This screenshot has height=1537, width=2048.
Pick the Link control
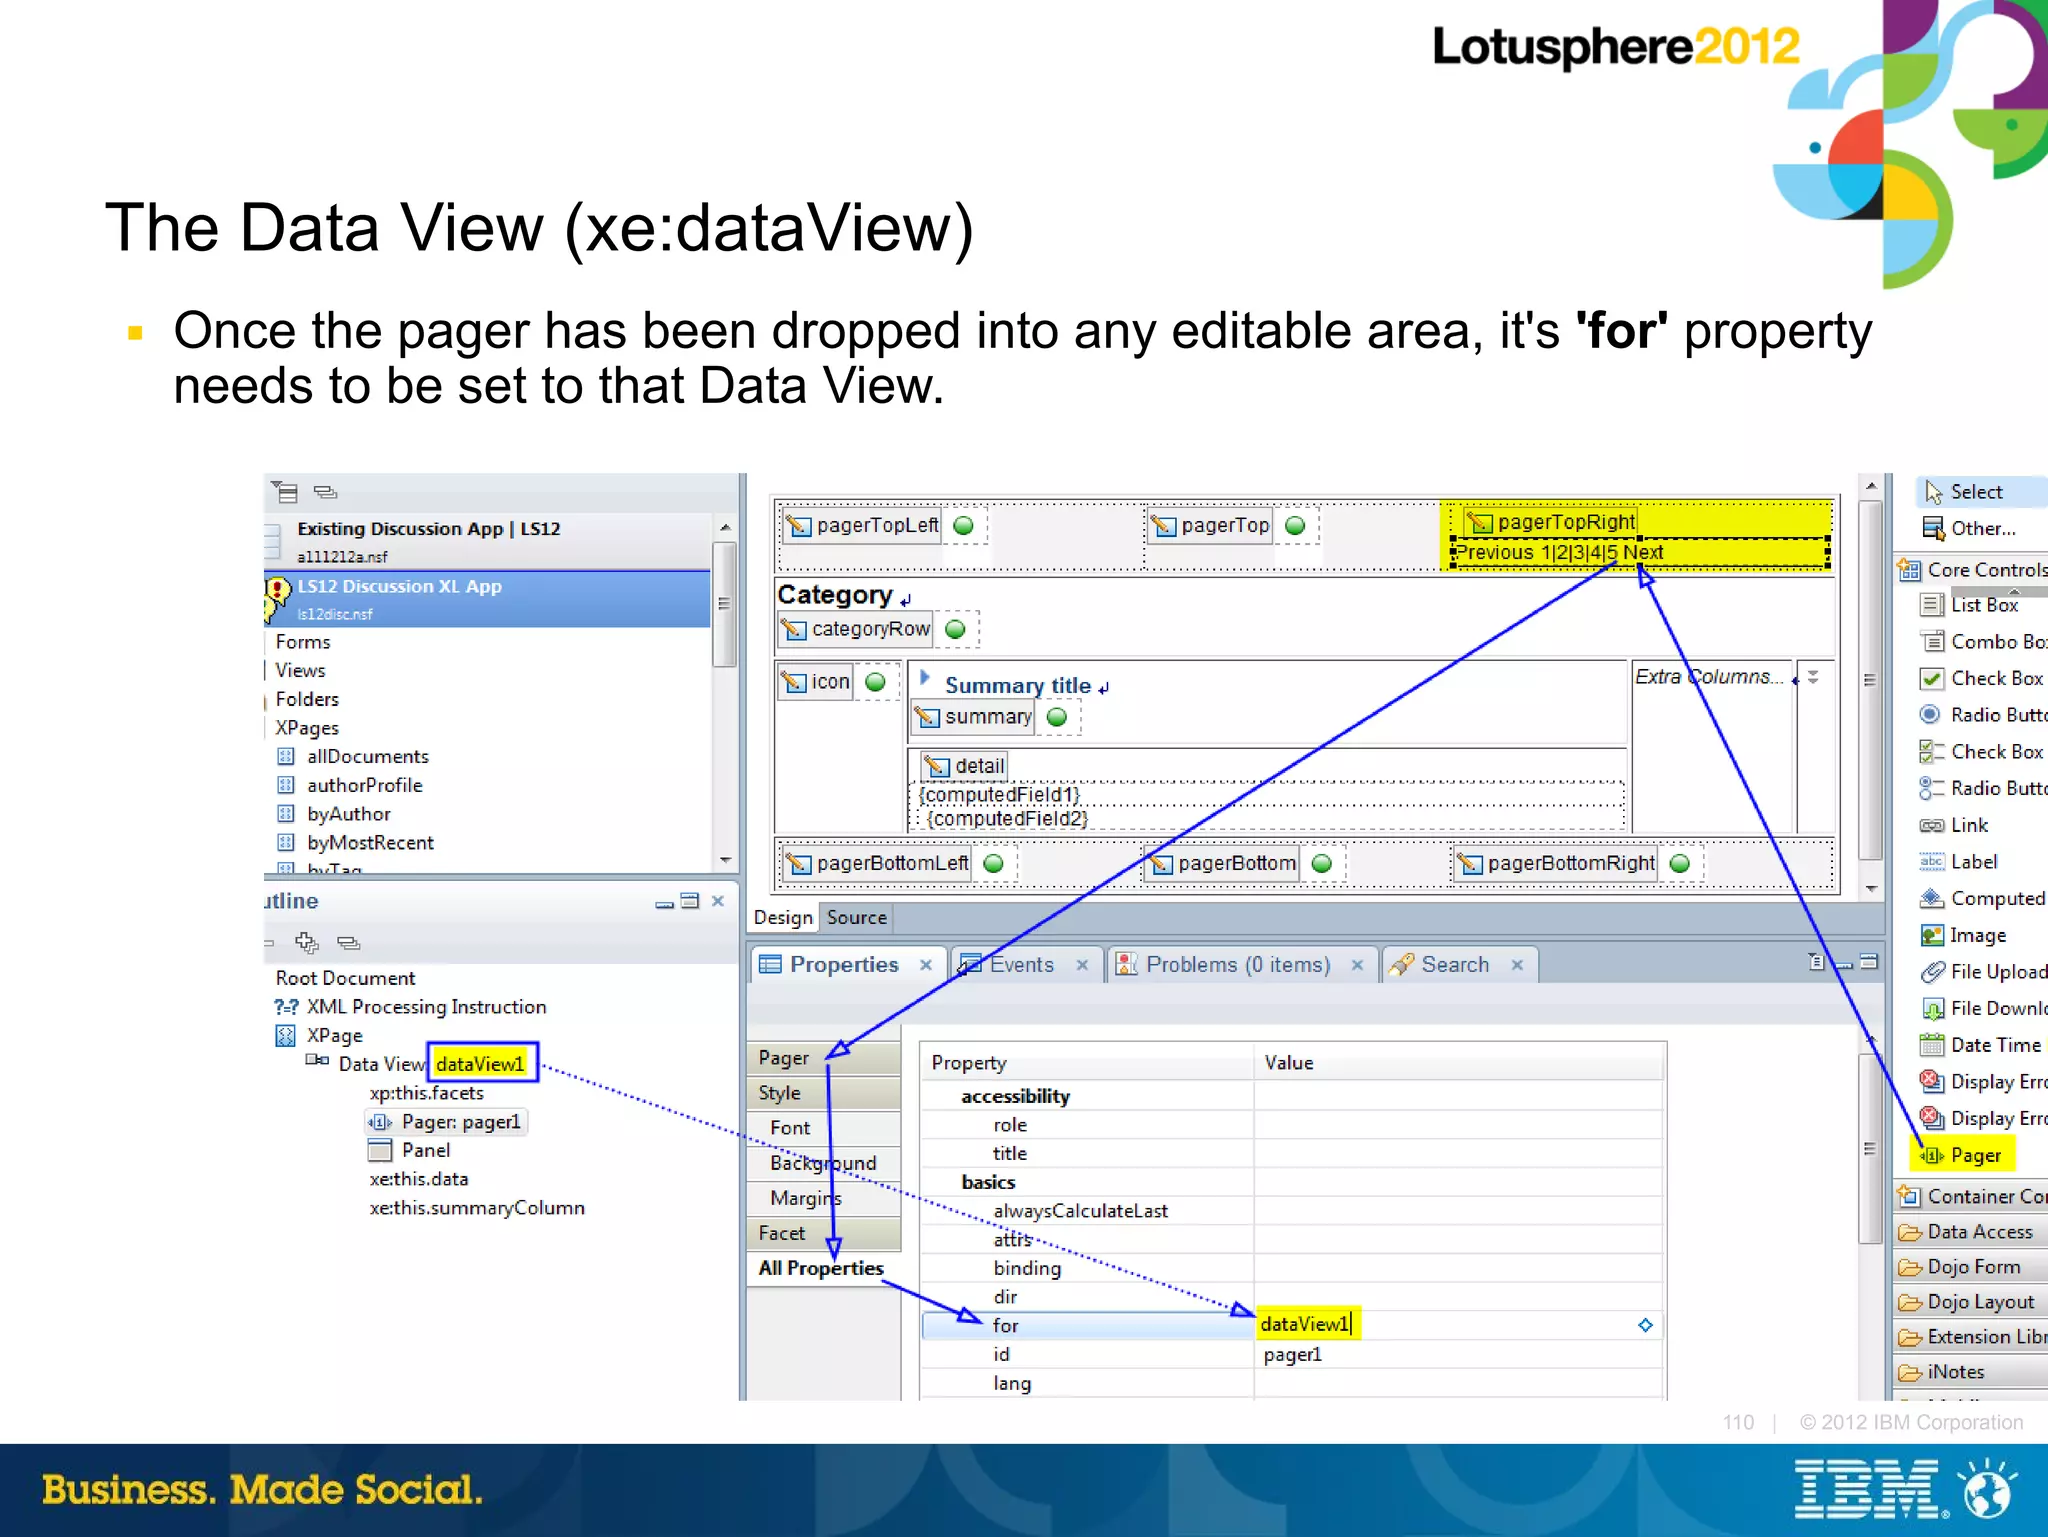(x=1954, y=825)
